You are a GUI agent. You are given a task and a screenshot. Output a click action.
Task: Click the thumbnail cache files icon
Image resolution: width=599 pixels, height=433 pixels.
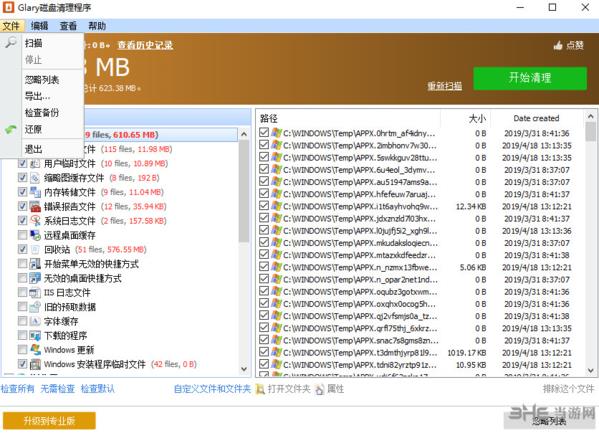tap(35, 178)
